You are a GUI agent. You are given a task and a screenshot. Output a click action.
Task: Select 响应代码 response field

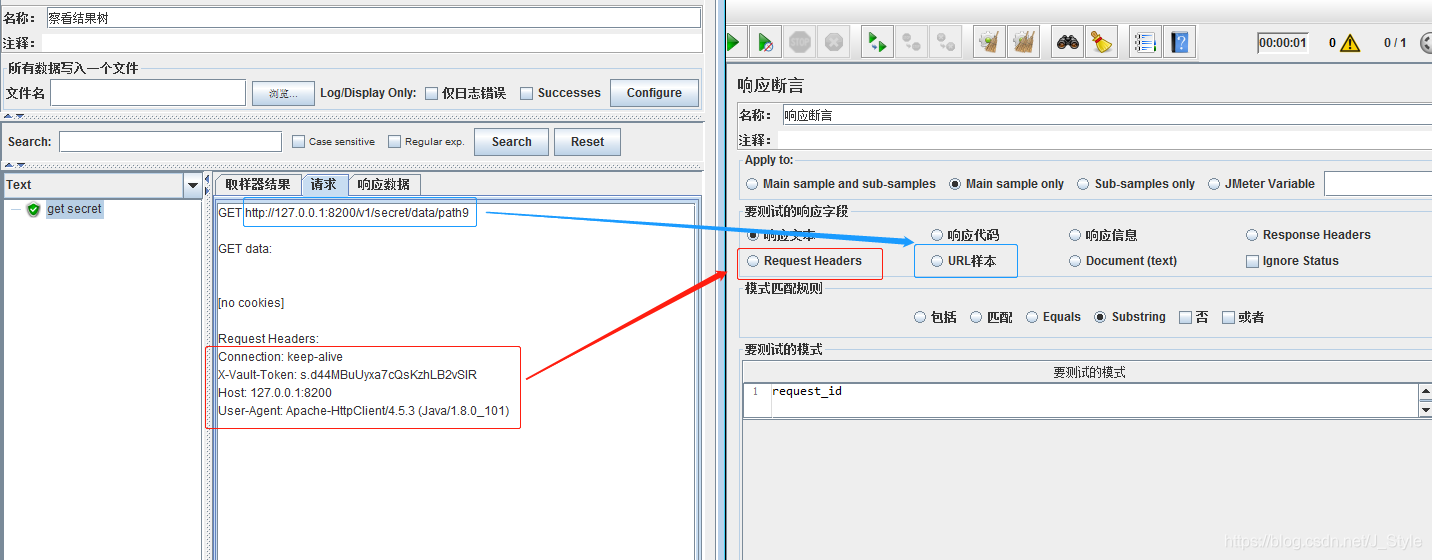tap(937, 235)
